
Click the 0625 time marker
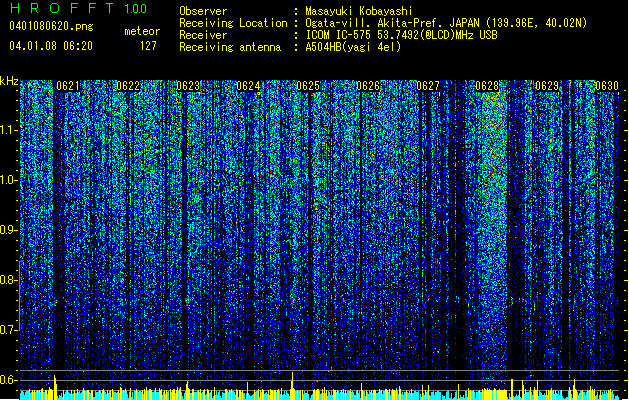click(308, 86)
